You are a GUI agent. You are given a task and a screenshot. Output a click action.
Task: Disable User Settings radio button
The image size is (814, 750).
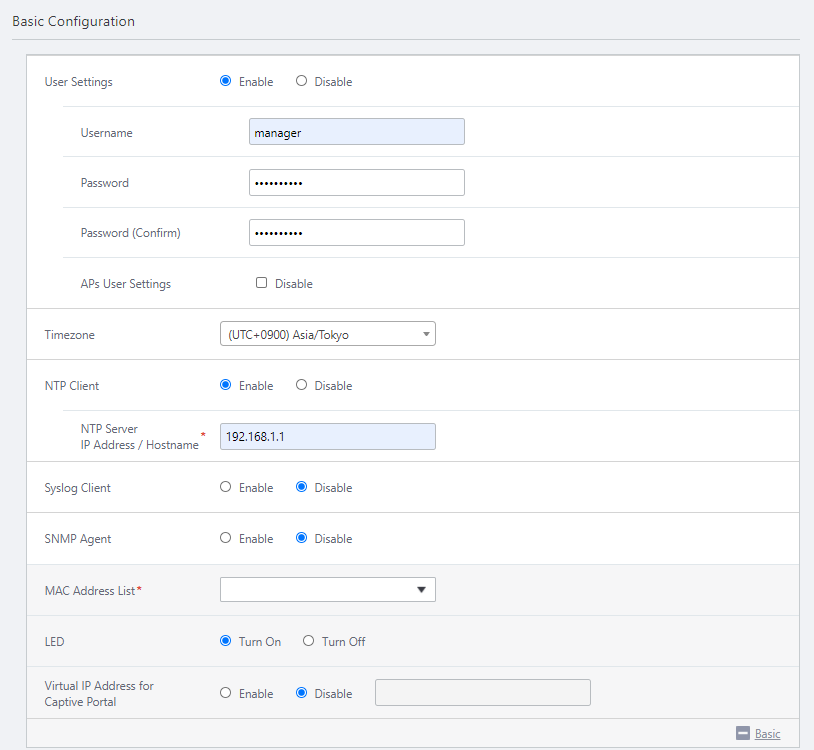(302, 81)
